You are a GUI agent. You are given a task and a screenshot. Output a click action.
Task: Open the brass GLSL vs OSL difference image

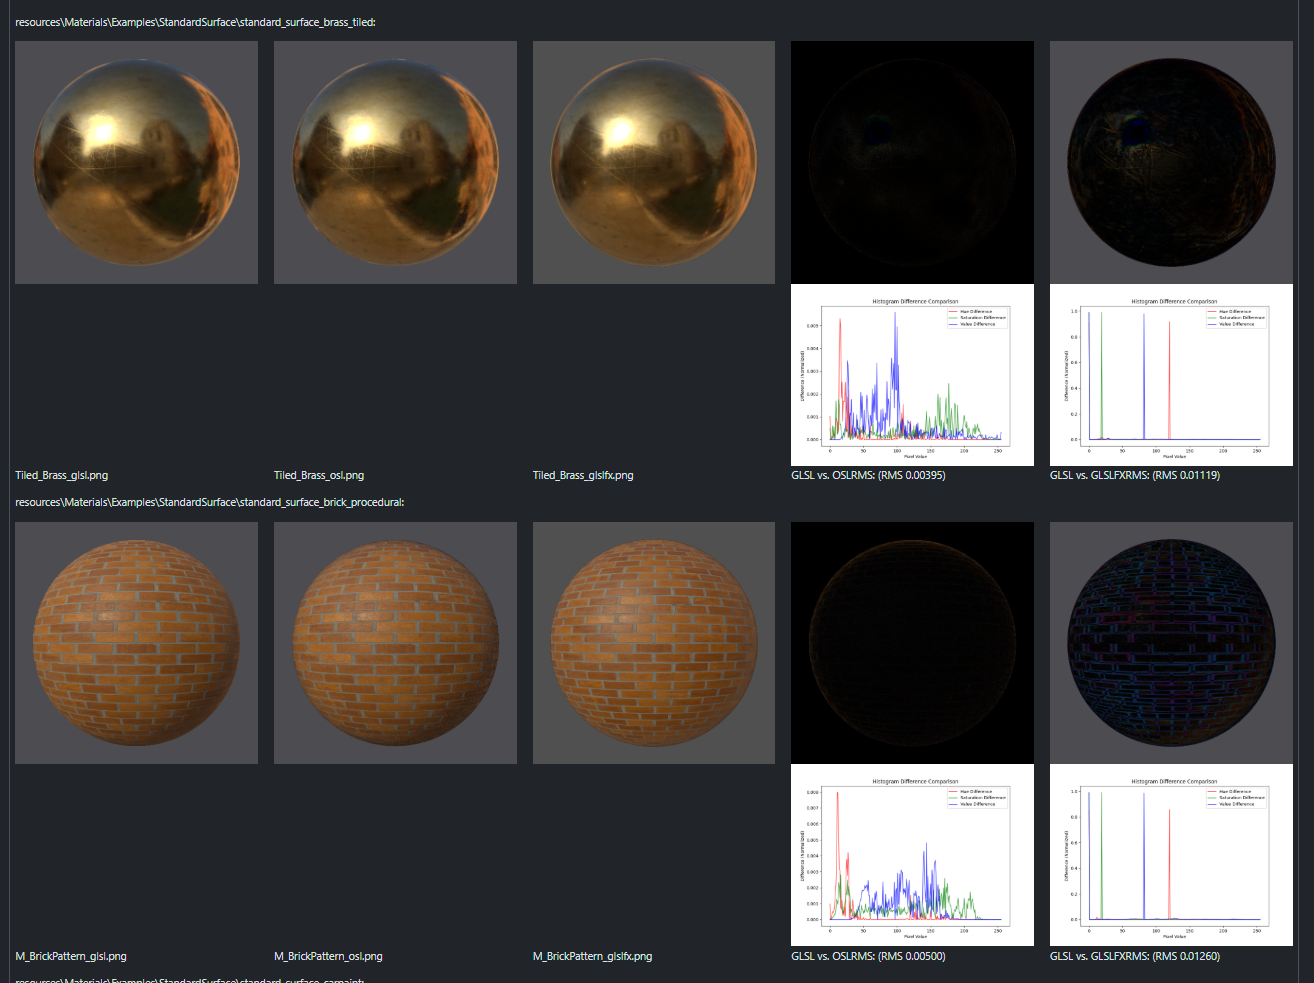tap(912, 161)
